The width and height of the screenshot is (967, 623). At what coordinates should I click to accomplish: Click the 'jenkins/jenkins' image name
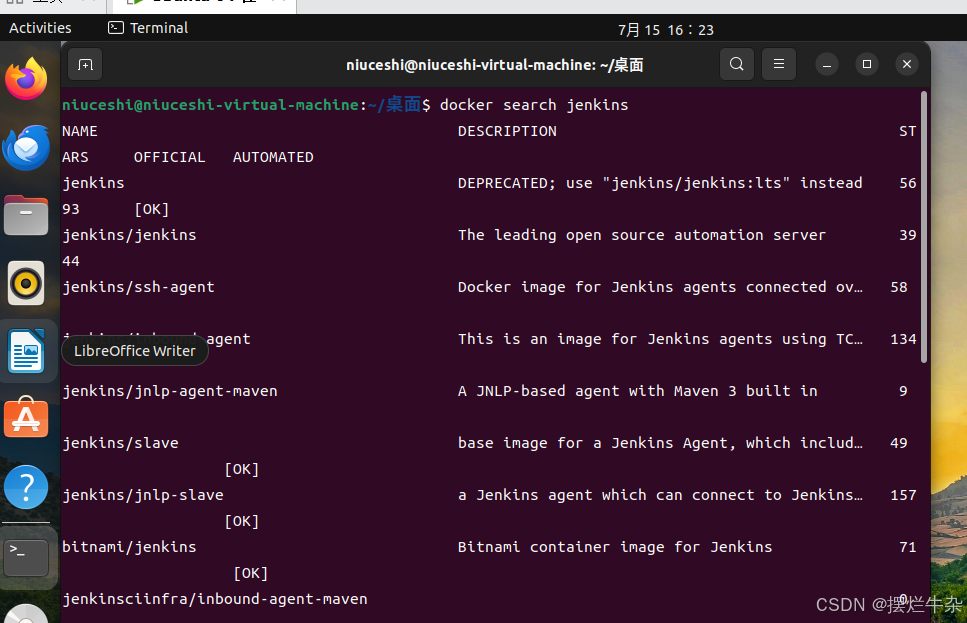[x=130, y=235]
